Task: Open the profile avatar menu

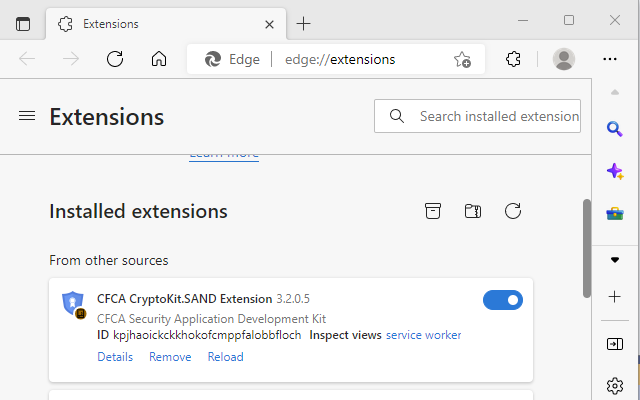Action: (564, 59)
